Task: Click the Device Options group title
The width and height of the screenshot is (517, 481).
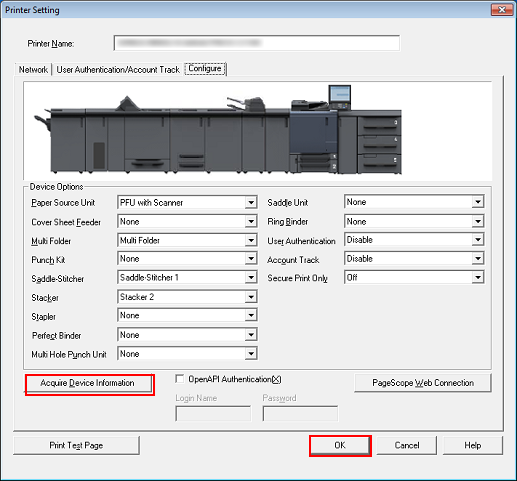Action: click(x=56, y=187)
